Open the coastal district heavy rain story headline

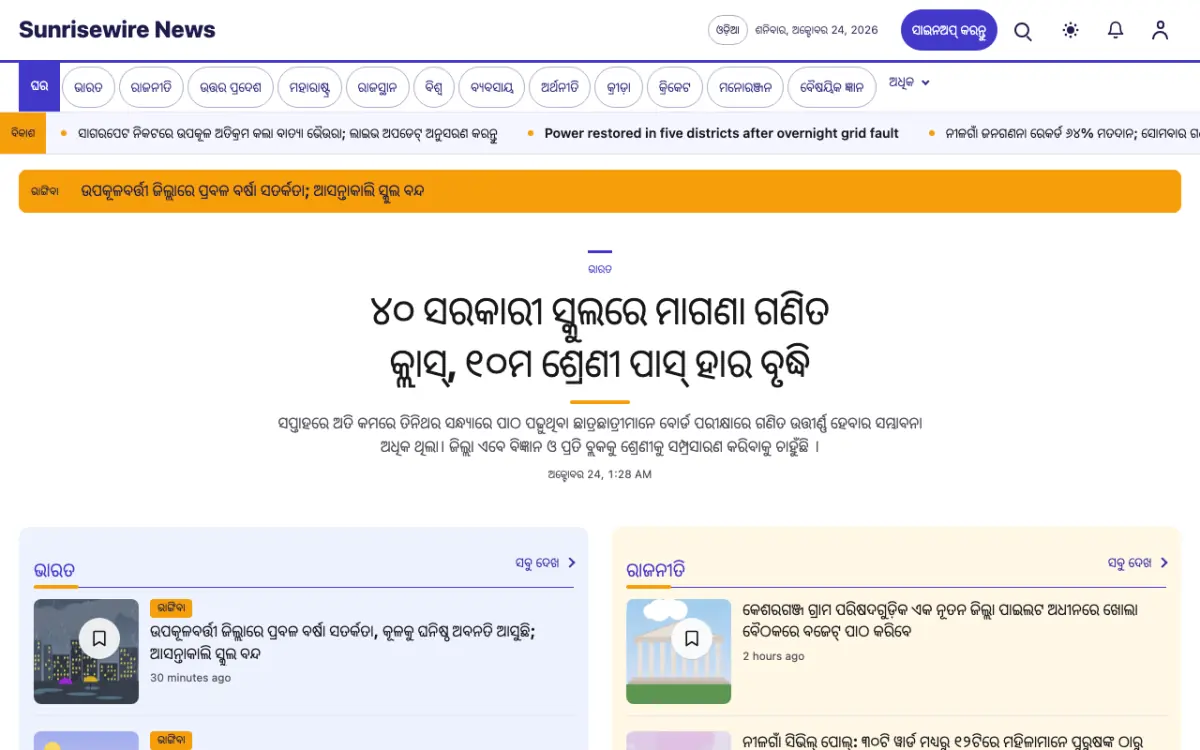click(343, 642)
